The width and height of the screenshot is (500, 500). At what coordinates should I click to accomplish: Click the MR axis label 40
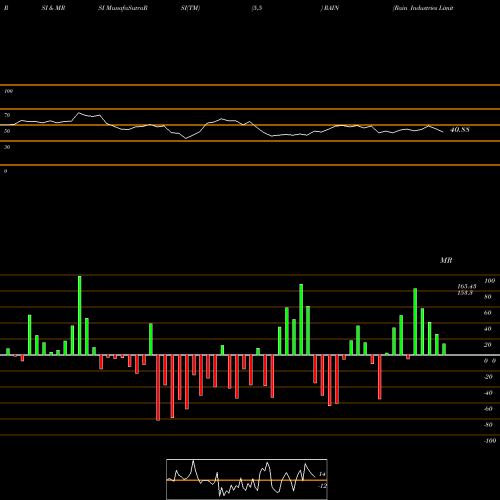coord(488,329)
